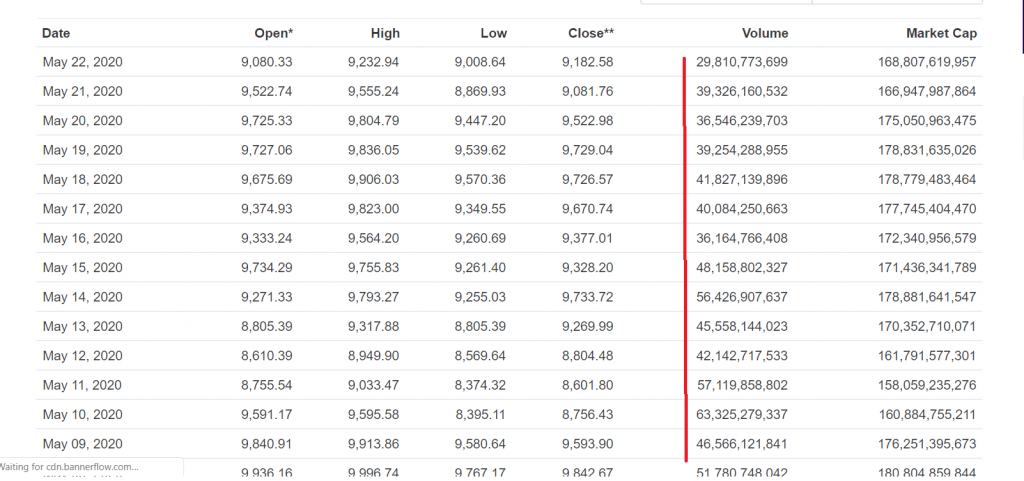Click the Open* column header
The height and width of the screenshot is (481, 1024).
[274, 33]
